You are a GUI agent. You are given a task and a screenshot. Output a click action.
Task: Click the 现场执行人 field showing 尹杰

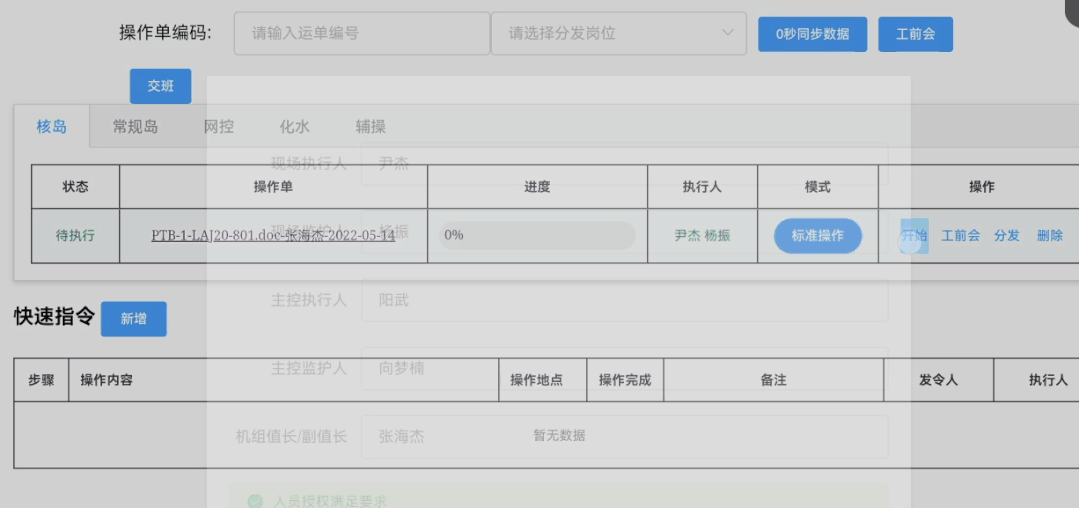coord(623,164)
